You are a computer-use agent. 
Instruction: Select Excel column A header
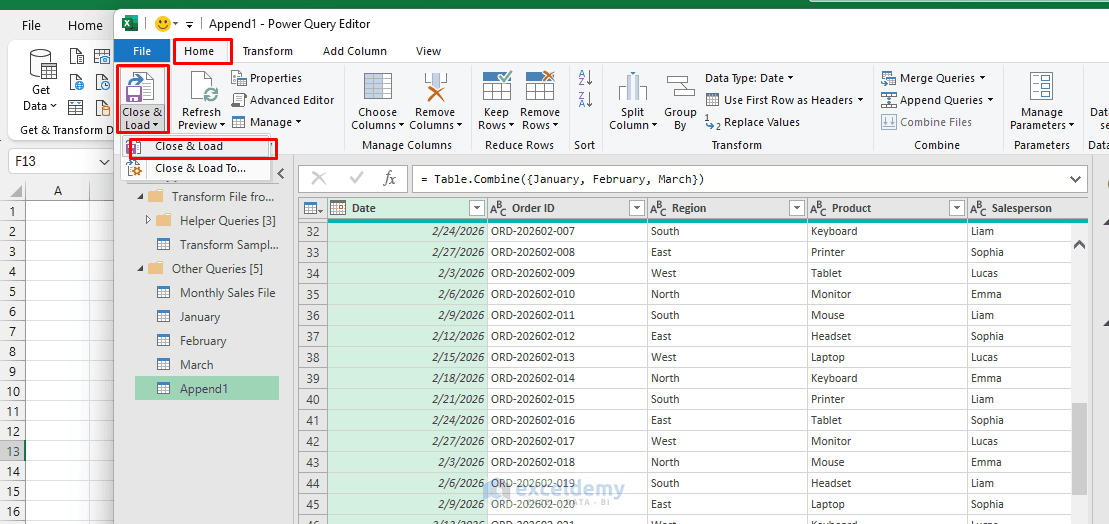coord(58,191)
